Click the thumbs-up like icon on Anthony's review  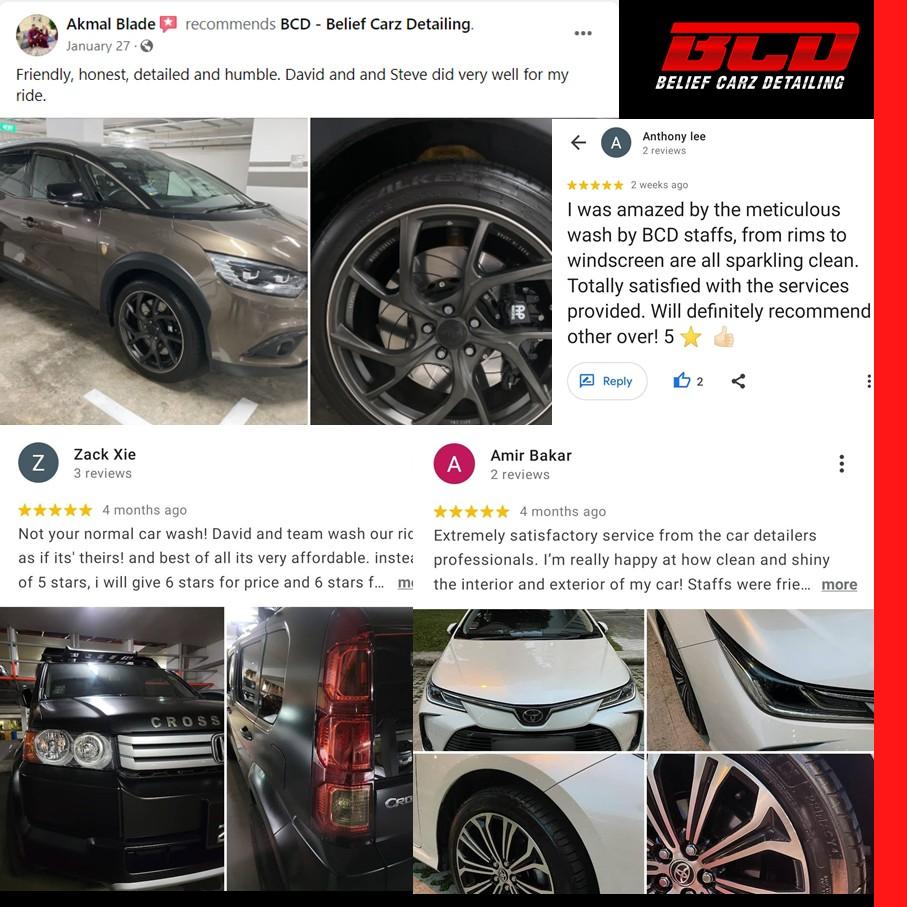(681, 381)
